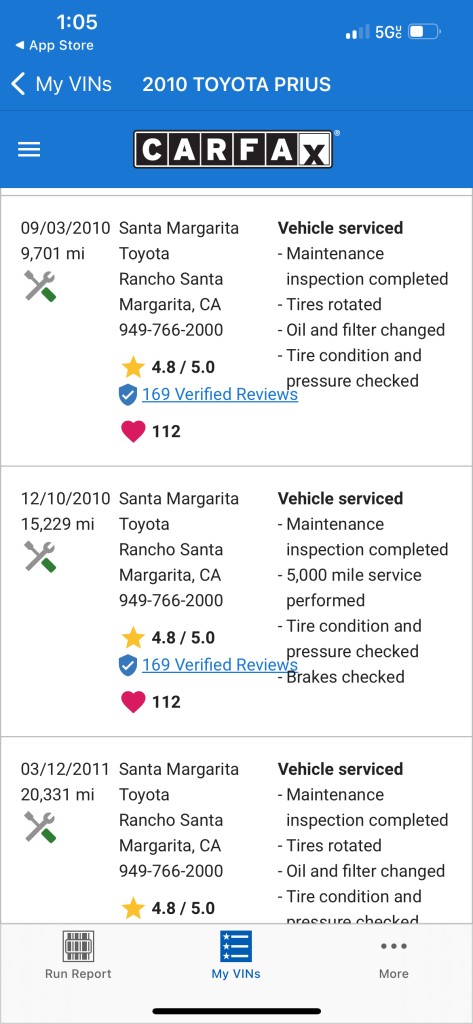This screenshot has height=1024, width=473.
Task: Select the My VINs tab
Action: [x=236, y=955]
